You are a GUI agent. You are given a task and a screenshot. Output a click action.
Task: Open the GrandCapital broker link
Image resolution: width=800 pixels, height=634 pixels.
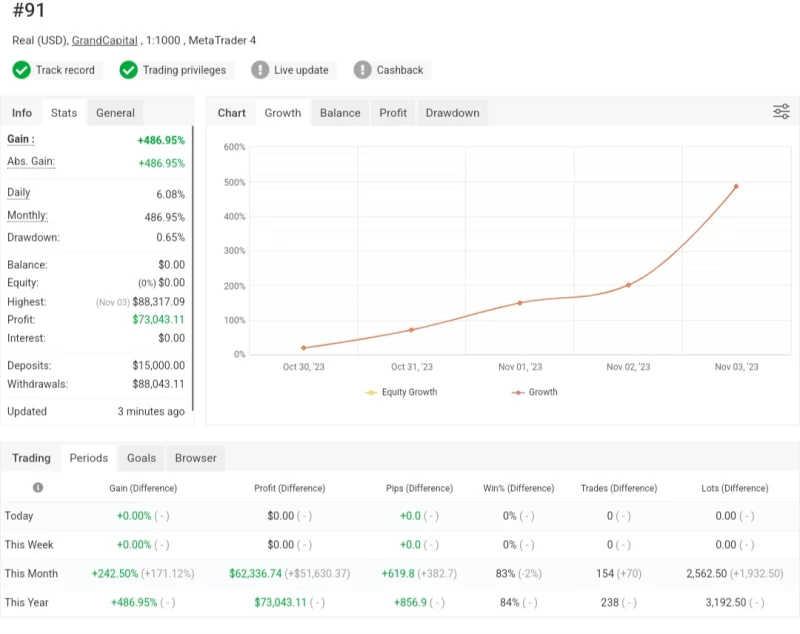(104, 41)
